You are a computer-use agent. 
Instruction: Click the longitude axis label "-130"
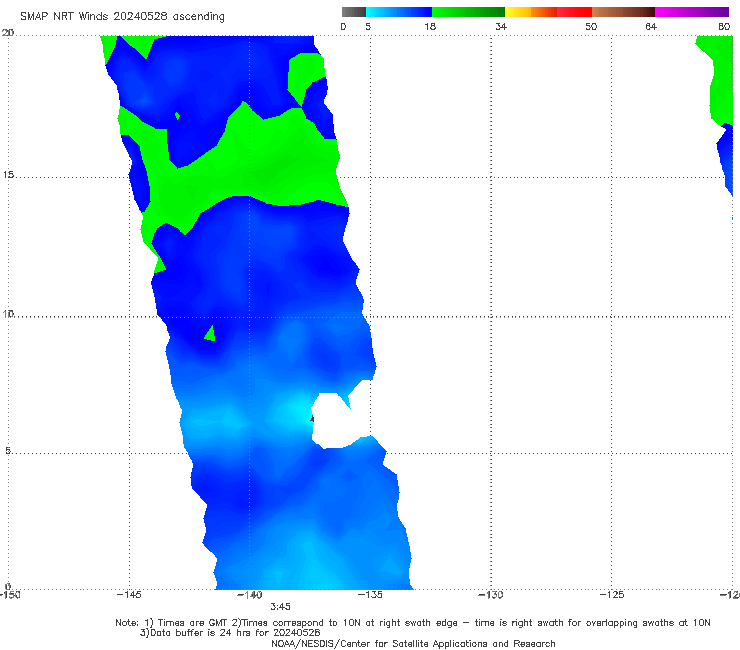491,595
